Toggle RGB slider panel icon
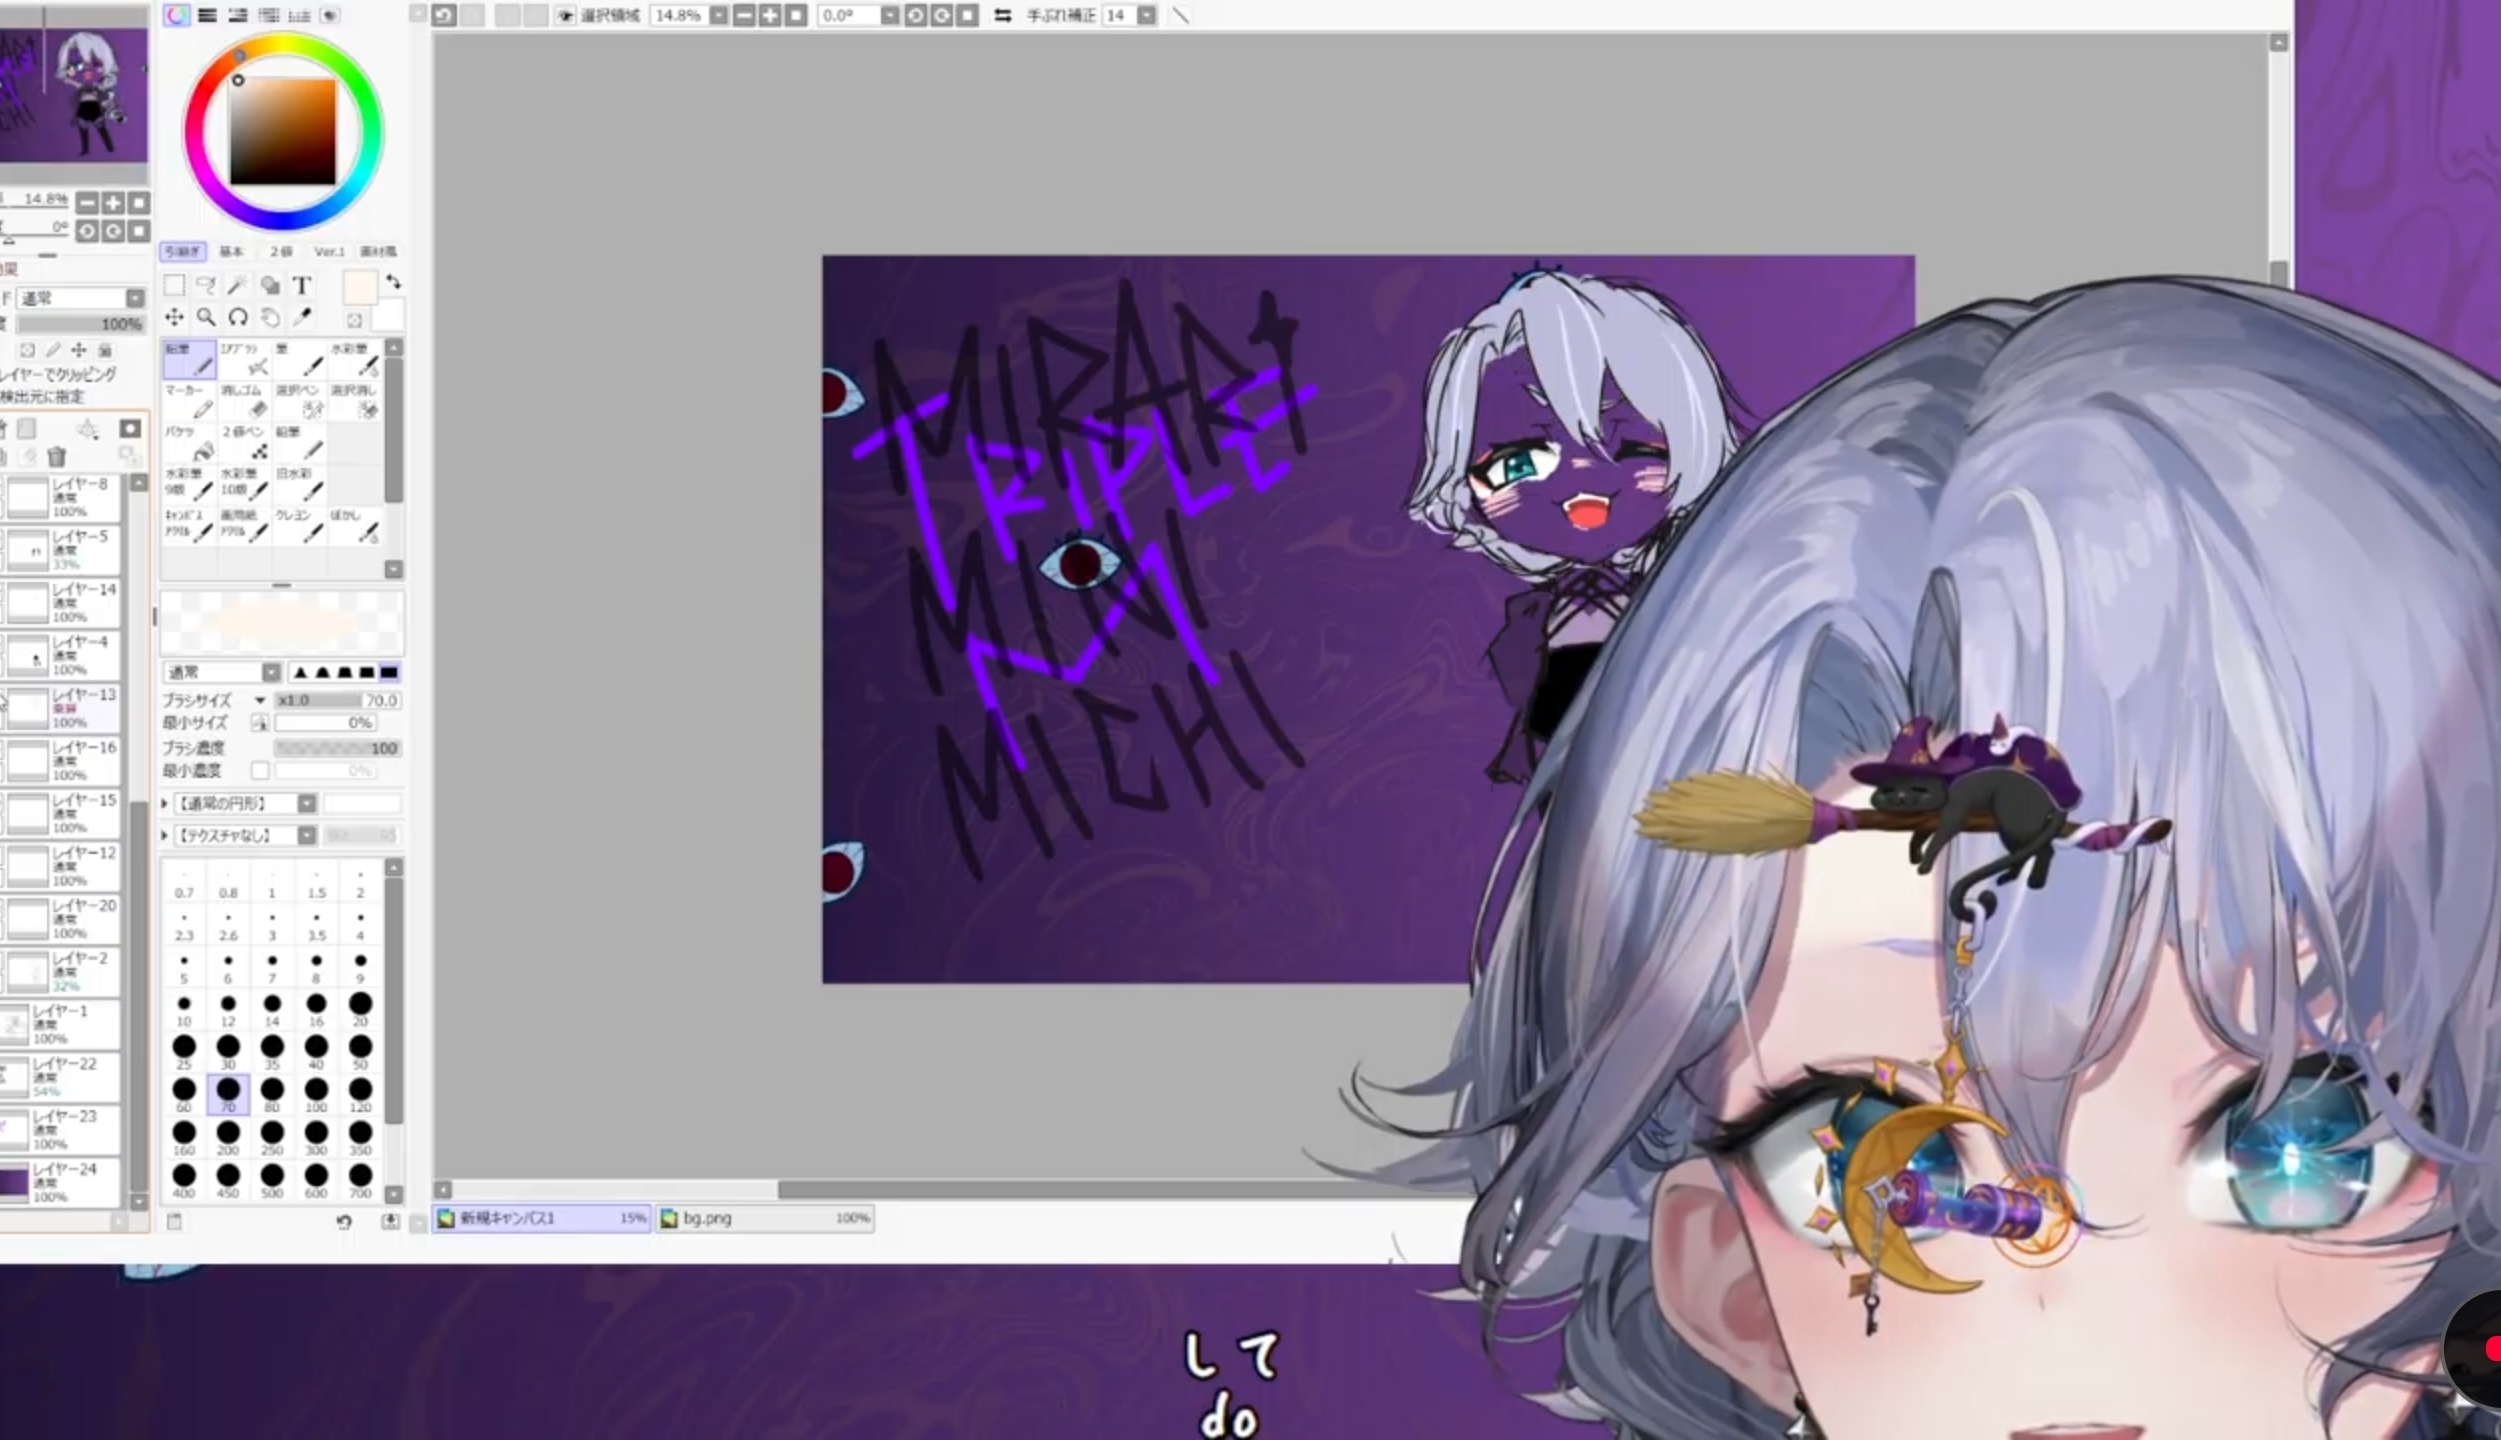Viewport: 2501px width, 1440px height. point(207,15)
